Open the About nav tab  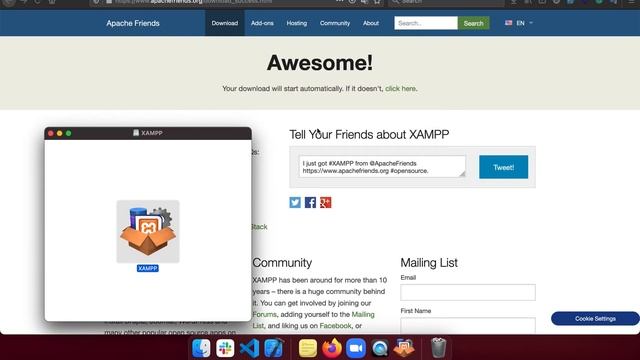[x=371, y=23]
